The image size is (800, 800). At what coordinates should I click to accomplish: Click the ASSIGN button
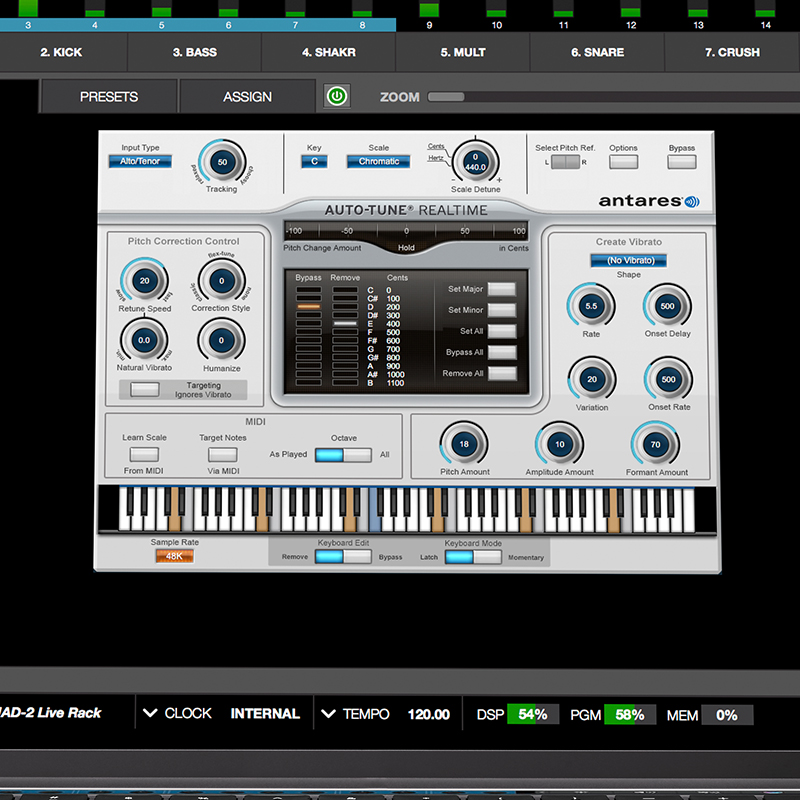(x=247, y=96)
